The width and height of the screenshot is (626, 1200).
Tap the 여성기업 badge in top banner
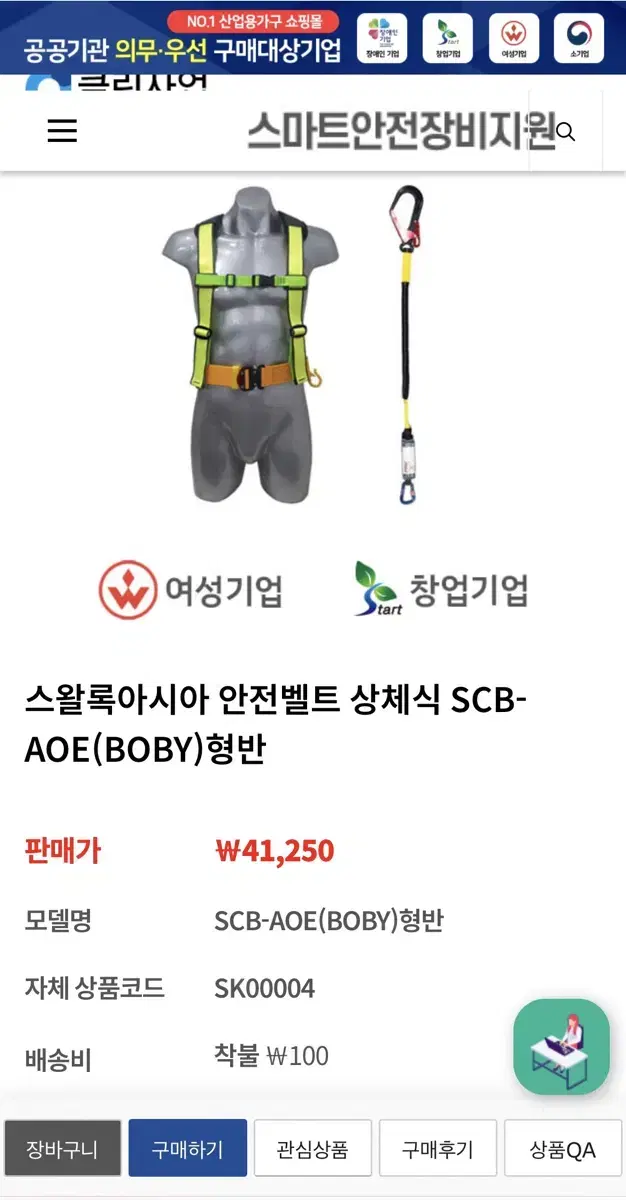click(x=513, y=38)
